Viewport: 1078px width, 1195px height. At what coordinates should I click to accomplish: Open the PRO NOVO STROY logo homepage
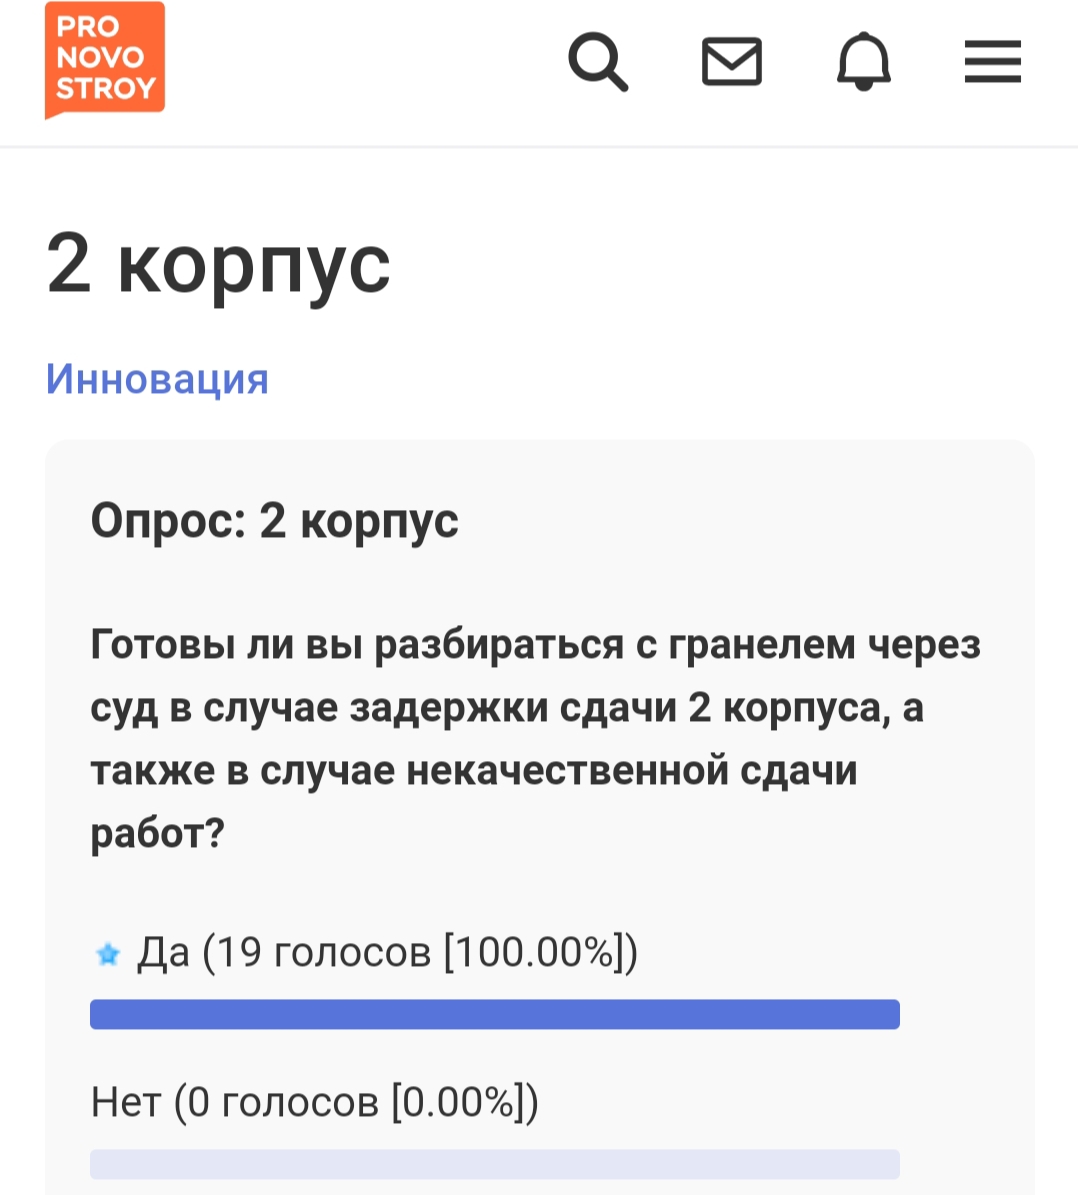pos(105,59)
